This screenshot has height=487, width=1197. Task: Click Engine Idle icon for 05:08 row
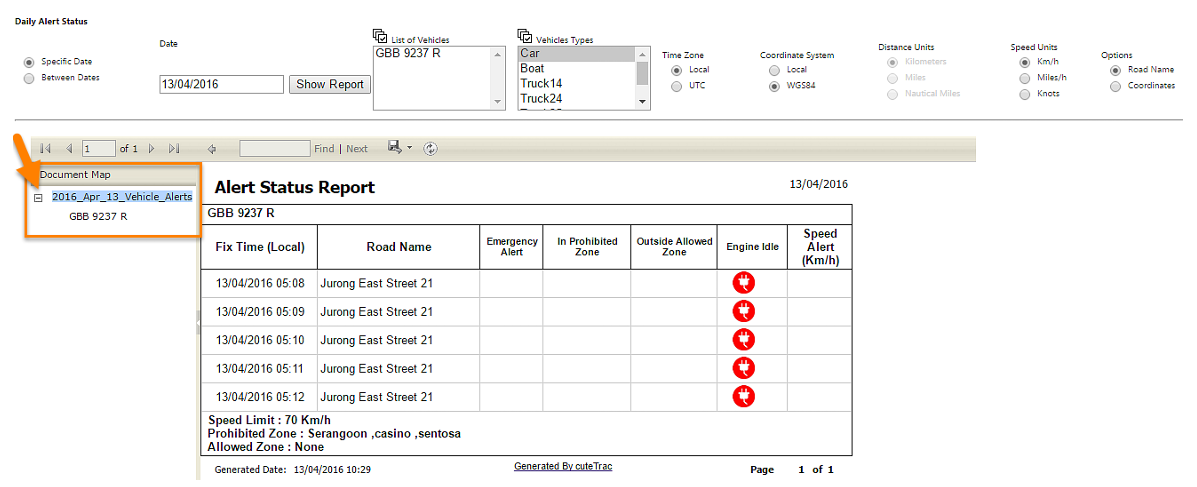pos(744,283)
